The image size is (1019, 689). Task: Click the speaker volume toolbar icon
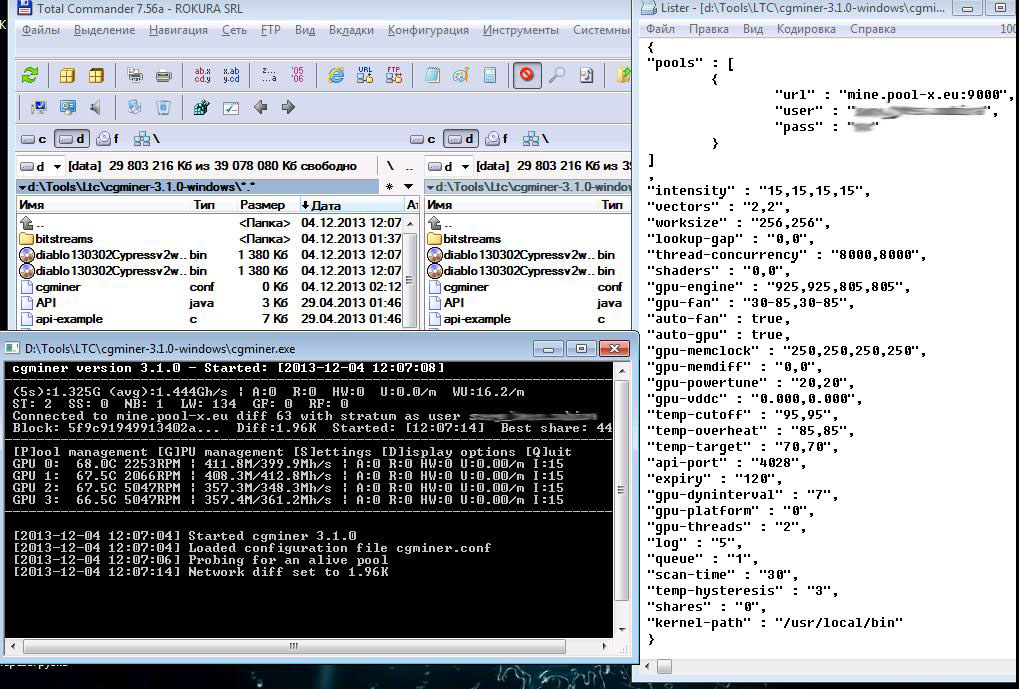tap(96, 107)
